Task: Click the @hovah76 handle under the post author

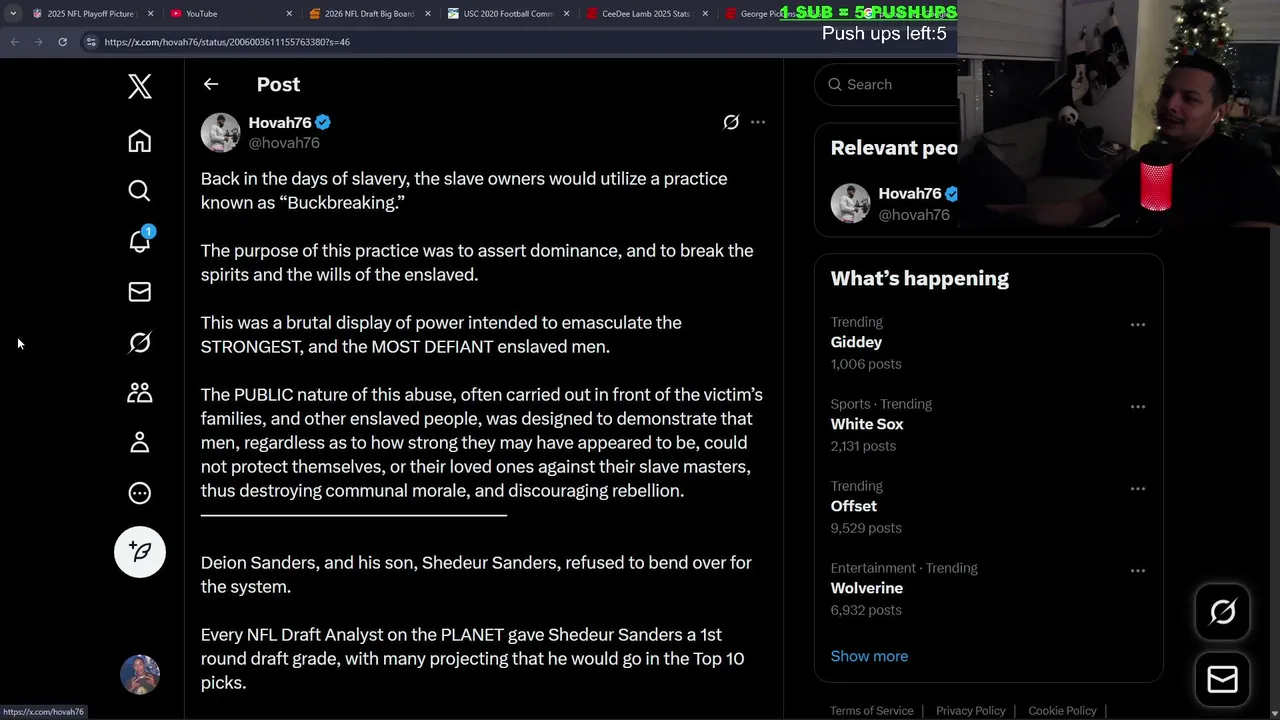Action: (284, 143)
